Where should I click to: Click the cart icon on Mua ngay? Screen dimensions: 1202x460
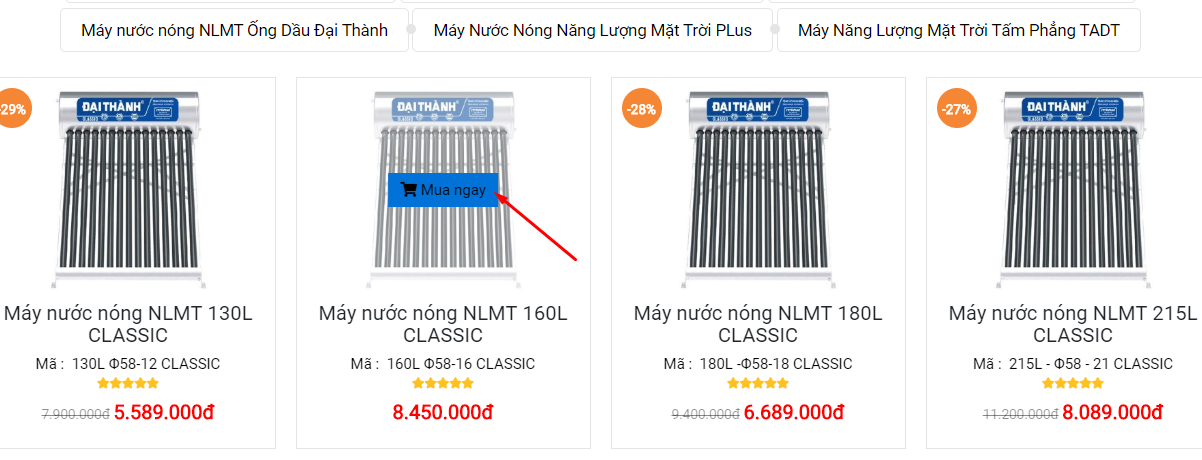(x=408, y=190)
